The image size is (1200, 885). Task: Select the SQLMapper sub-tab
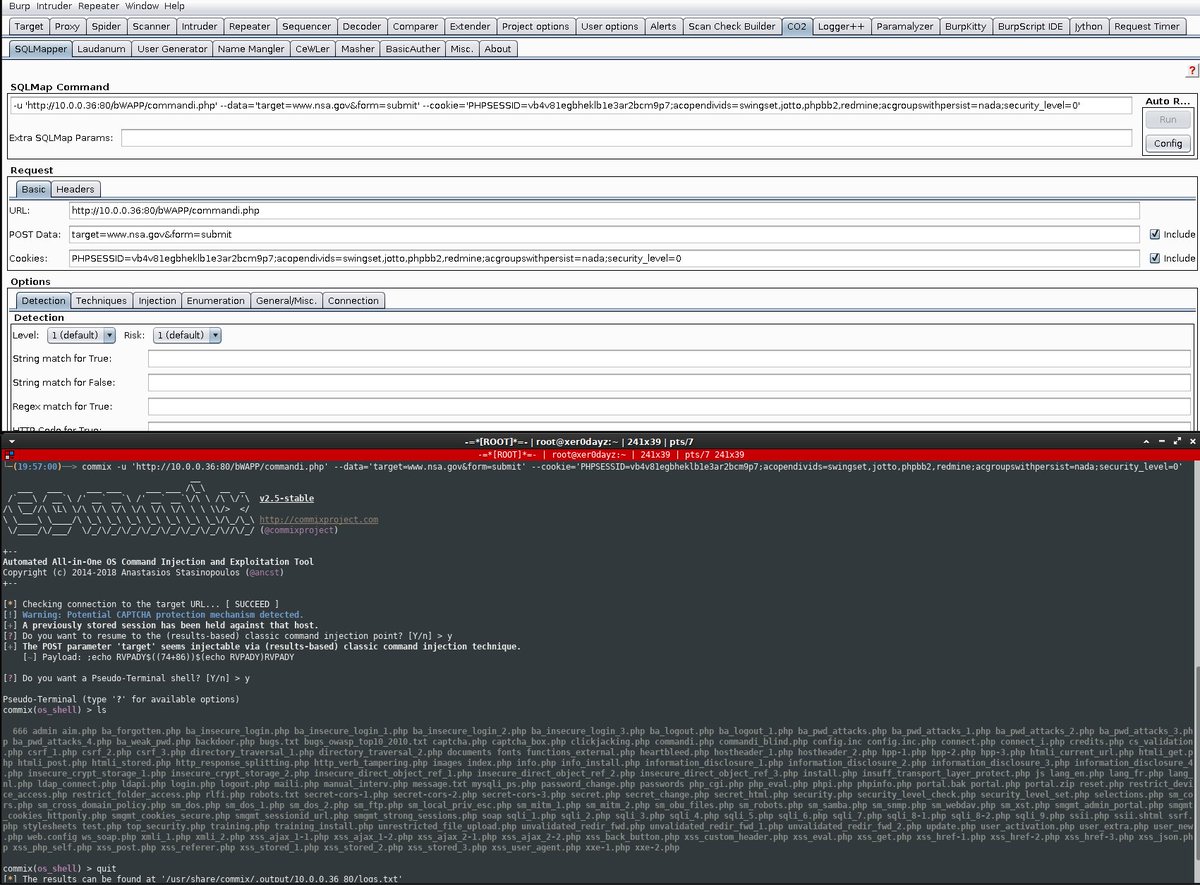pyautogui.click(x=40, y=48)
